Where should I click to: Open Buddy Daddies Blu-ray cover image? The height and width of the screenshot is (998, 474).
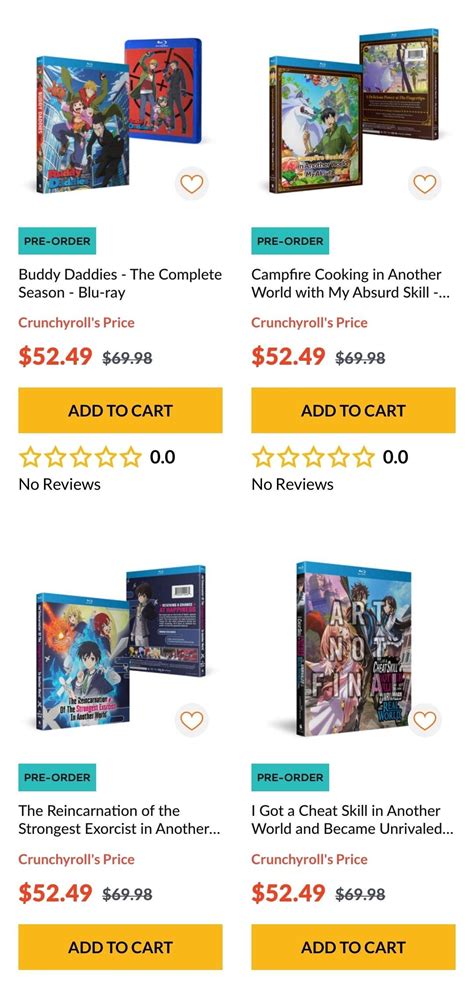[120, 116]
